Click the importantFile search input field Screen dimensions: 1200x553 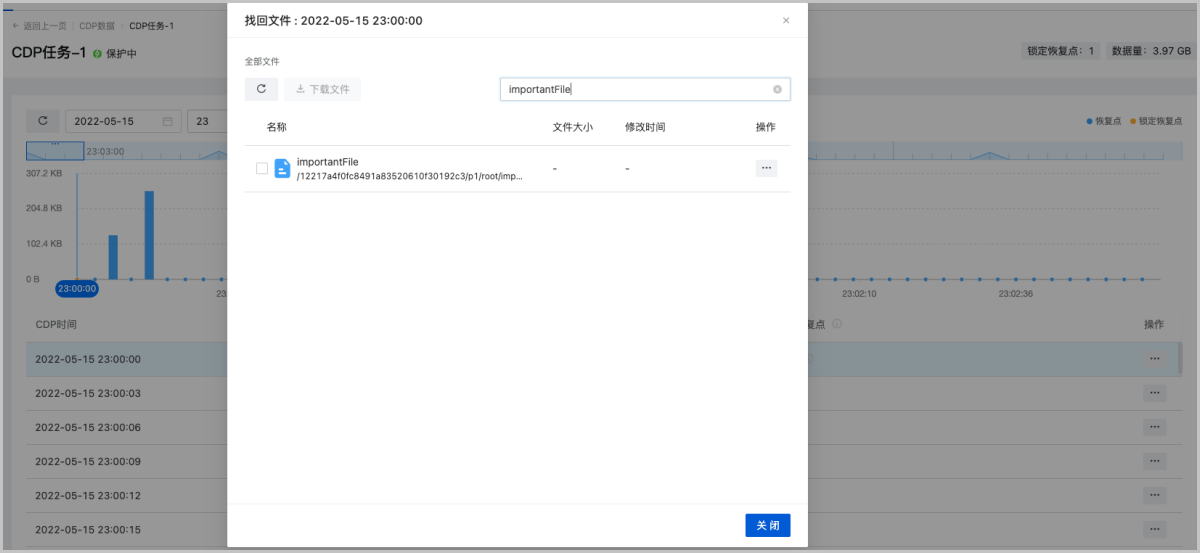coord(635,90)
